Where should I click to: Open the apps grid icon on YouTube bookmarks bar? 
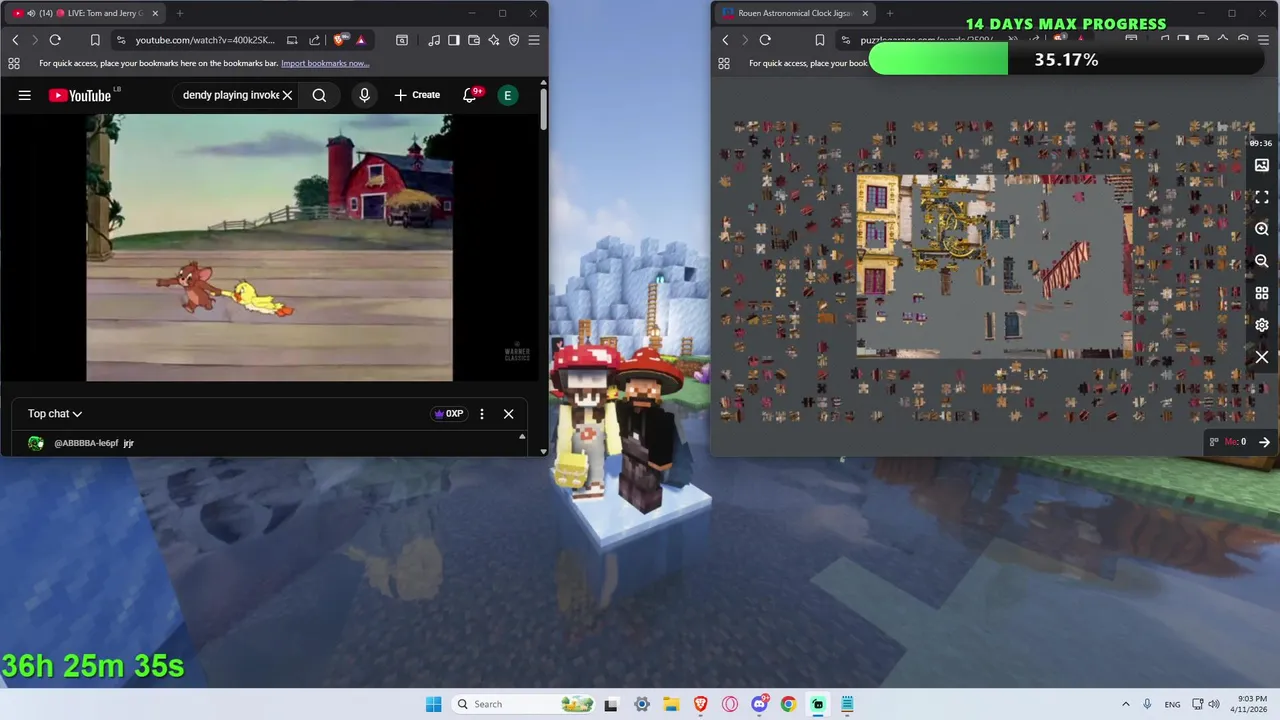[x=14, y=63]
